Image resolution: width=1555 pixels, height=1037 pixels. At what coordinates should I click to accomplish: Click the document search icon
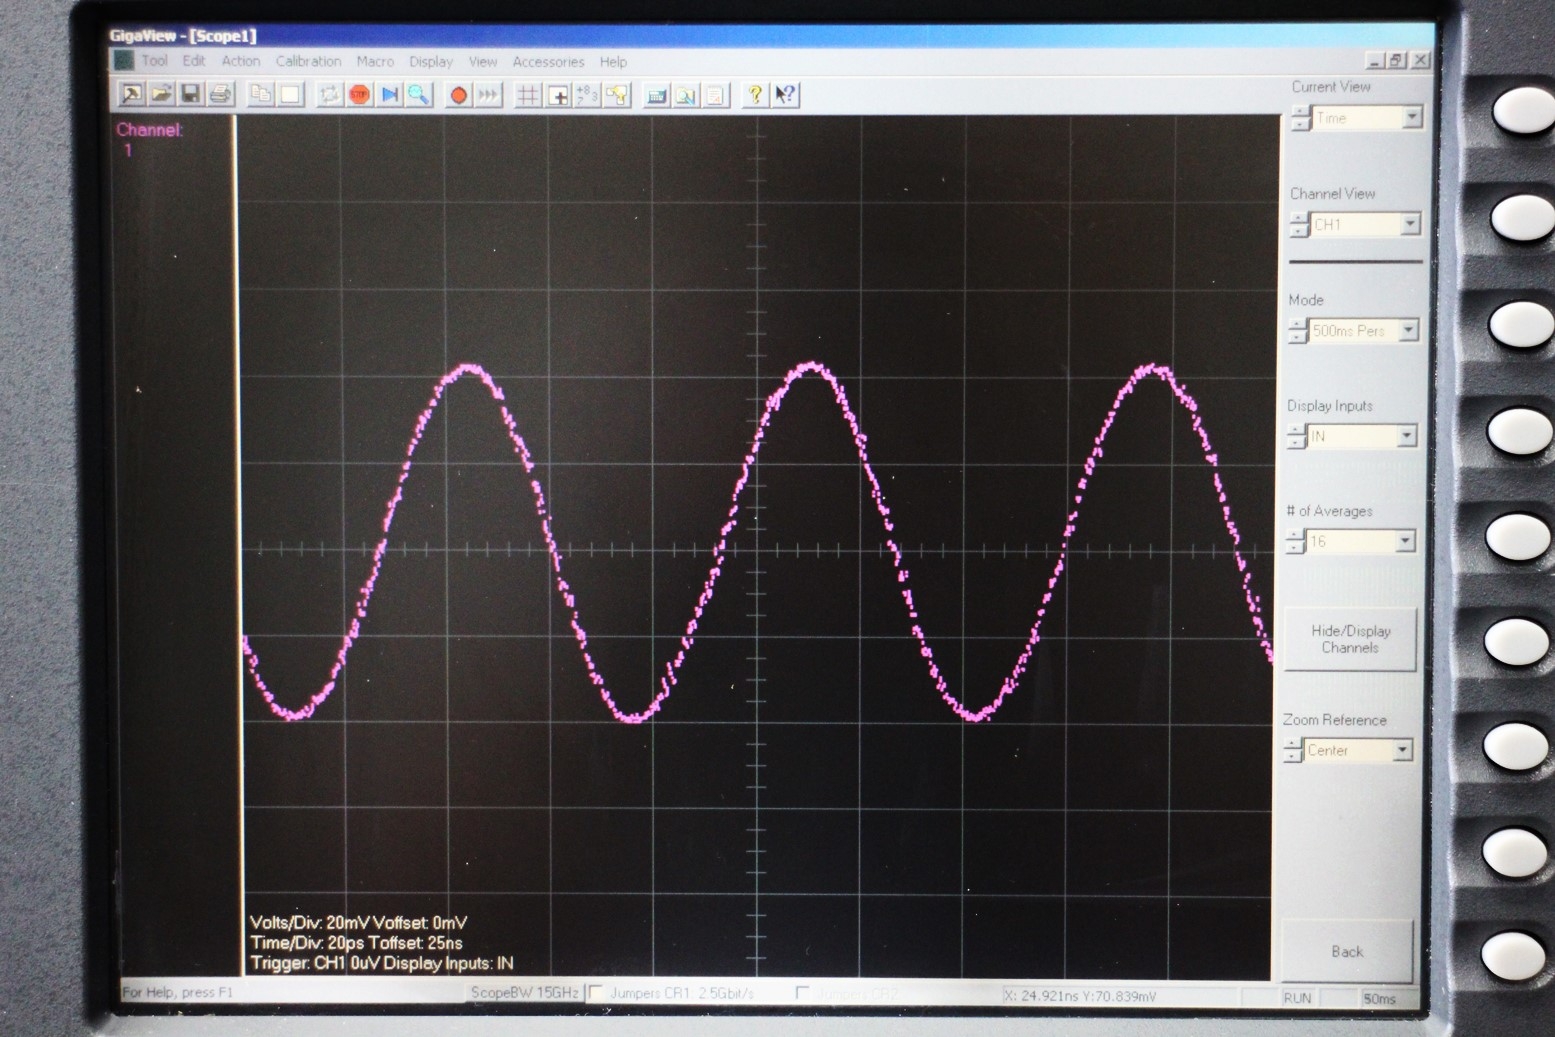[x=686, y=96]
